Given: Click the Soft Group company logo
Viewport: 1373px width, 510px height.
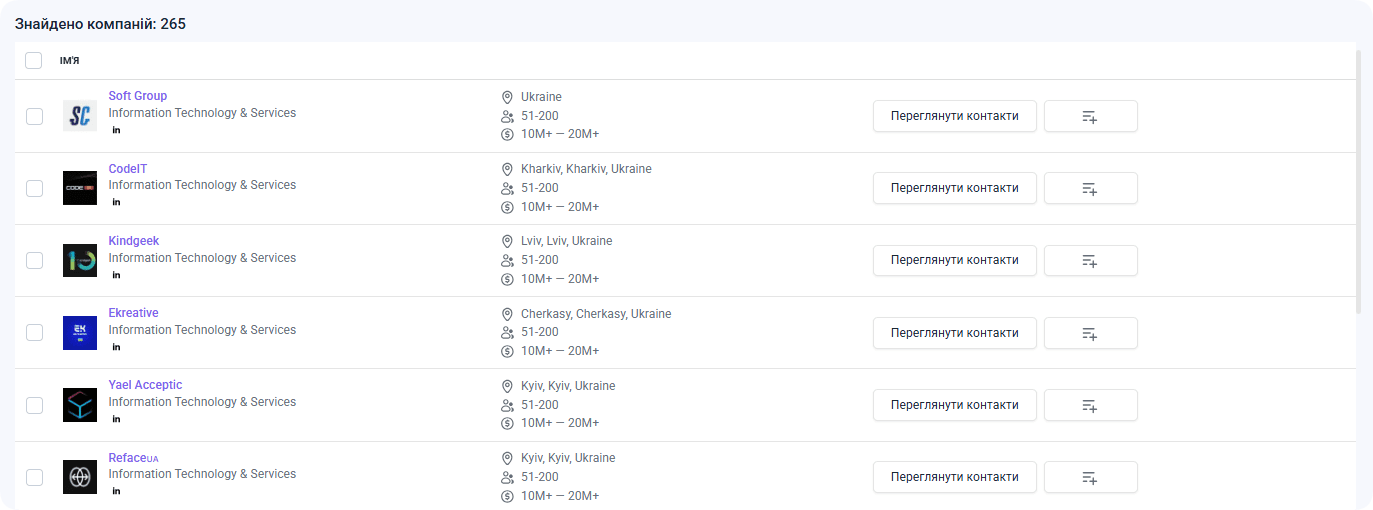Looking at the screenshot, I should tap(80, 116).
